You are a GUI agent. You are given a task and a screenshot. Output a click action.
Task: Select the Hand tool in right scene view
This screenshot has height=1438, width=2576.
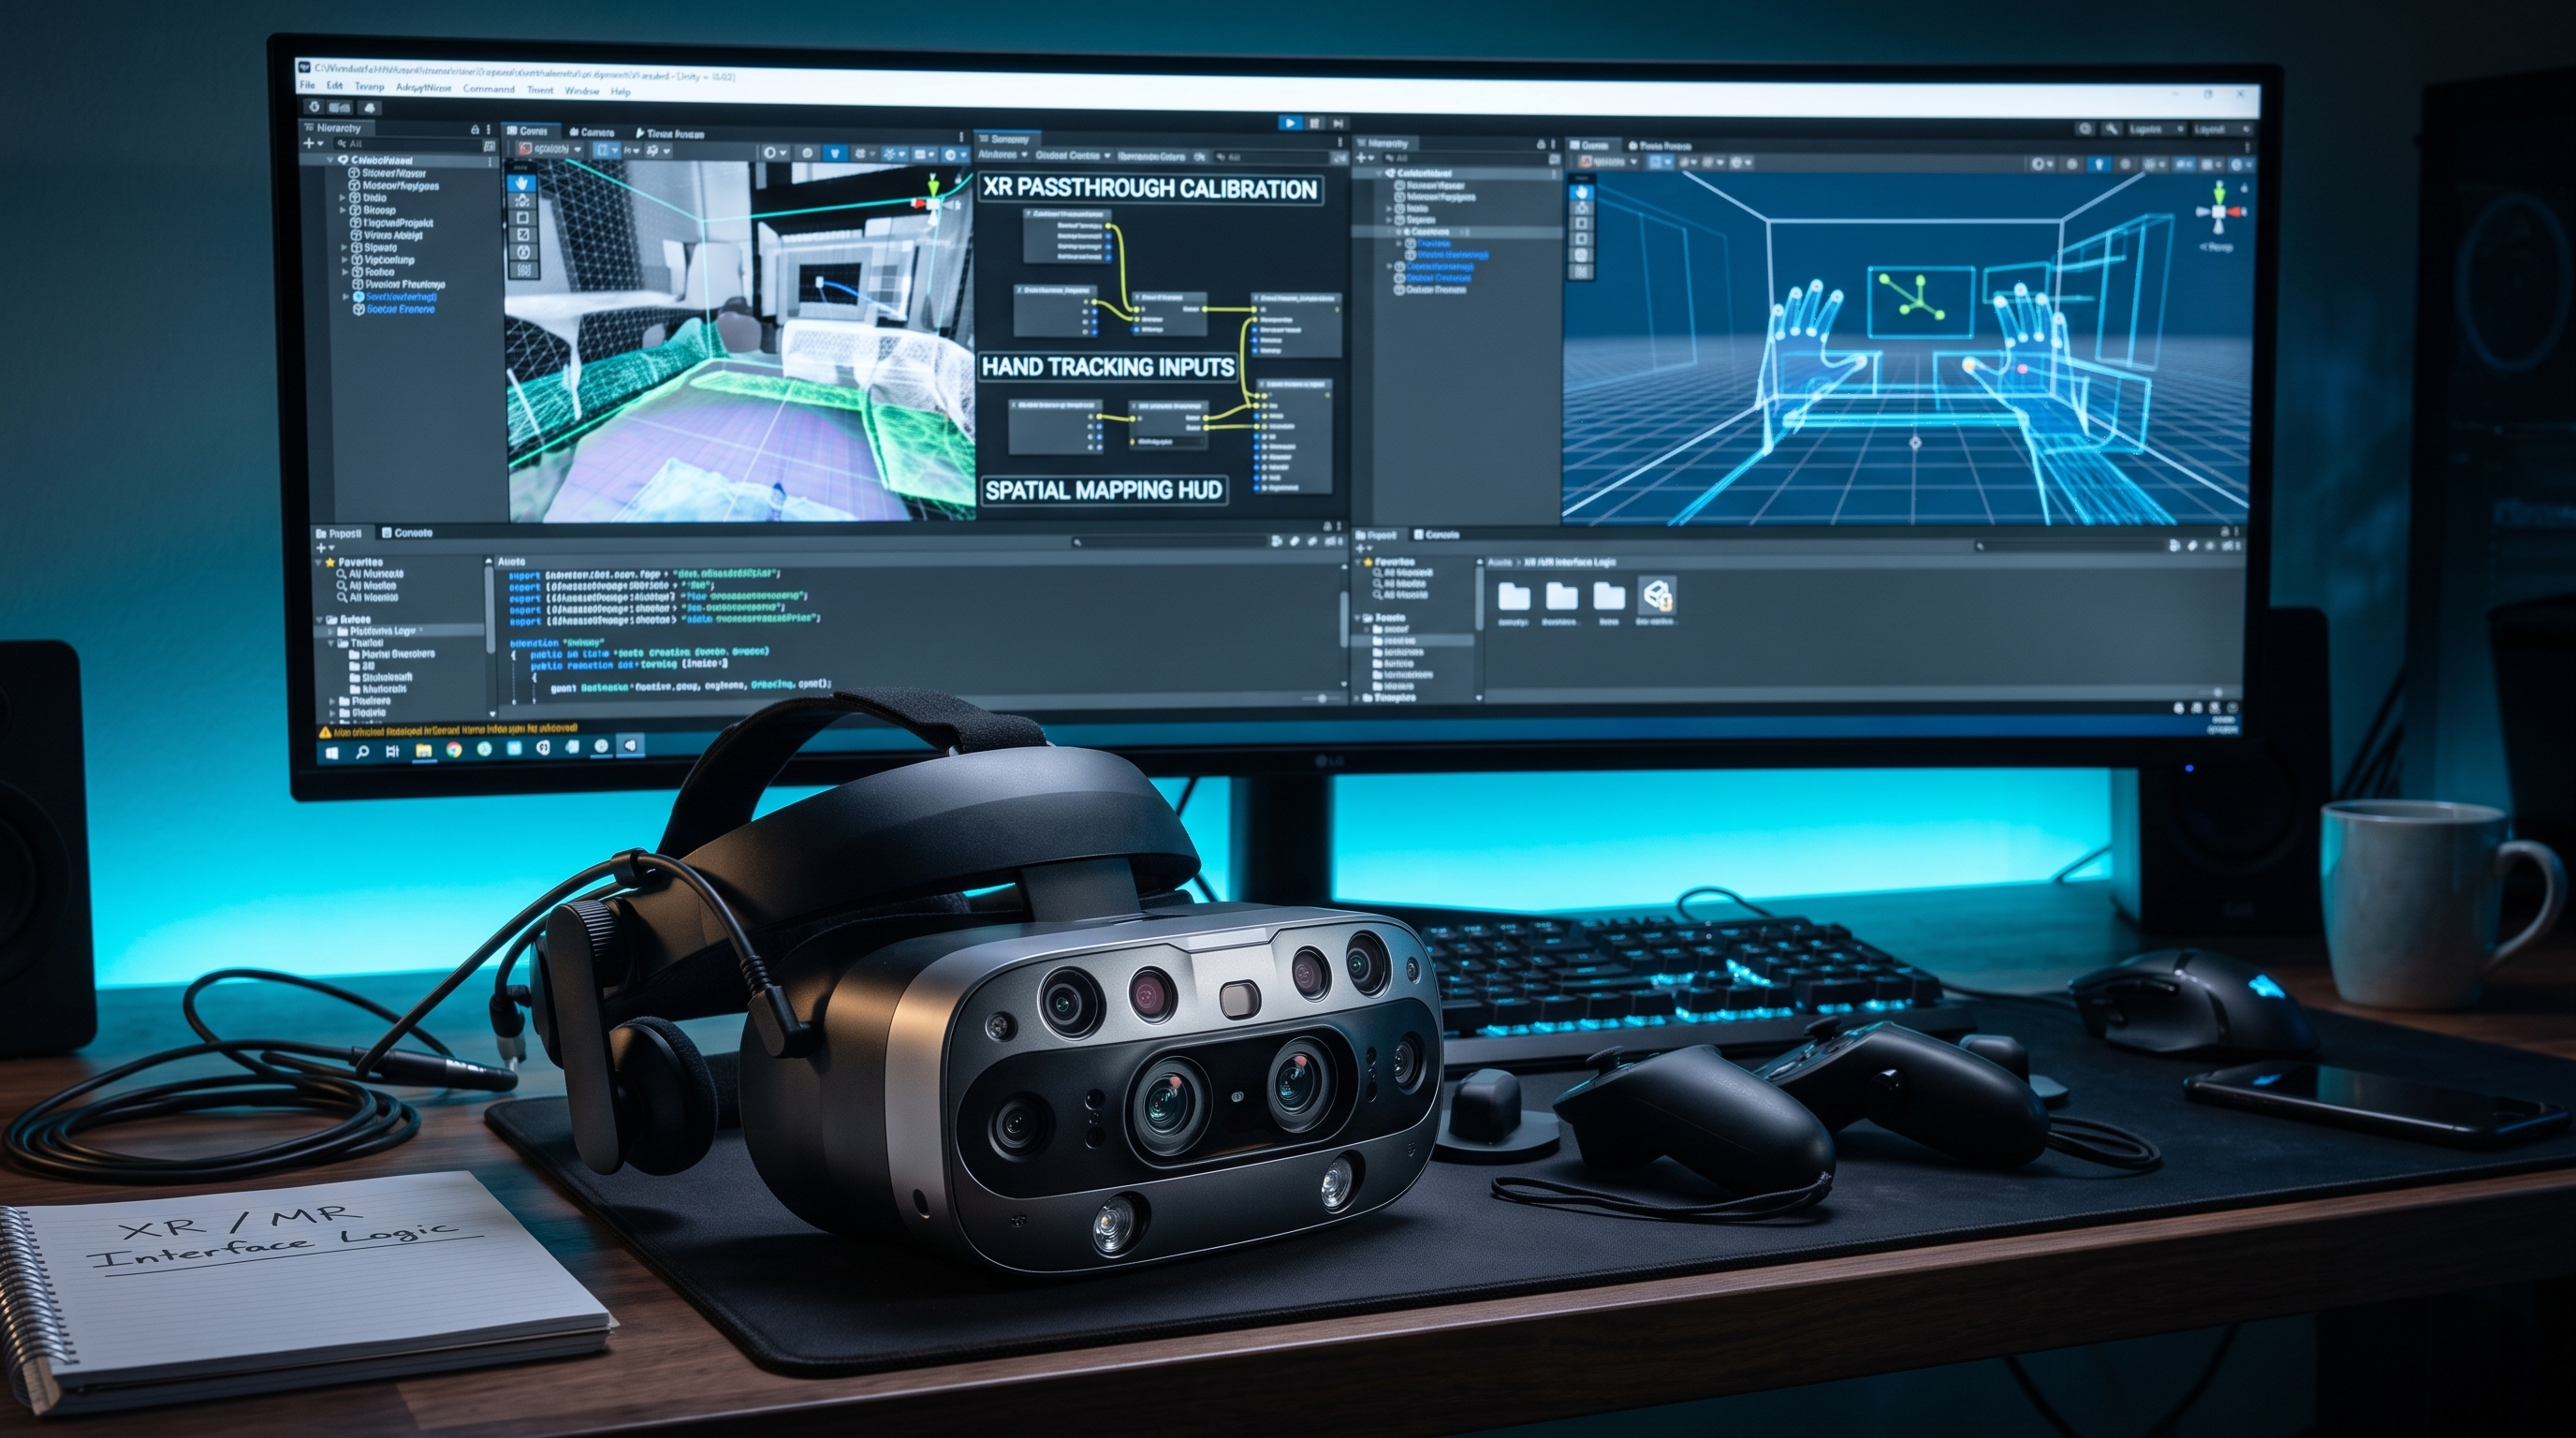pyautogui.click(x=1581, y=191)
